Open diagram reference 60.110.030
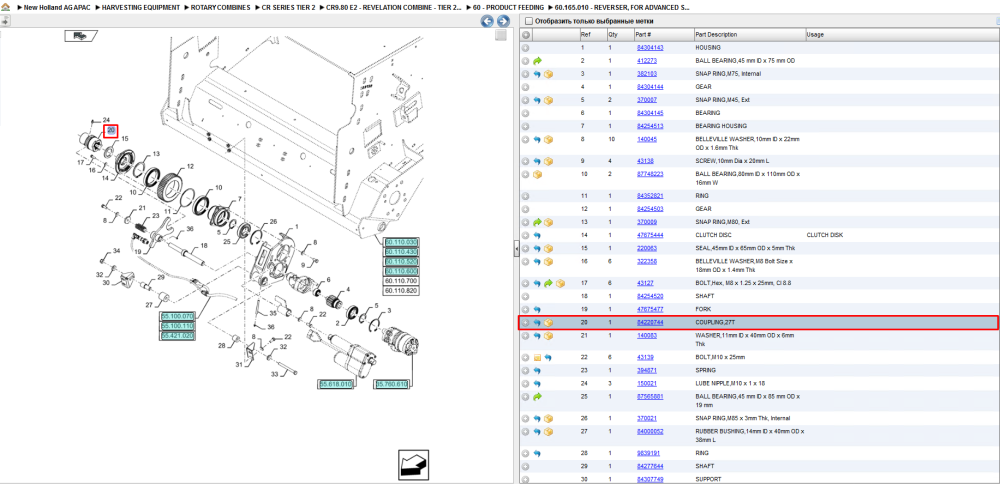This screenshot has height=484, width=1000. (401, 242)
